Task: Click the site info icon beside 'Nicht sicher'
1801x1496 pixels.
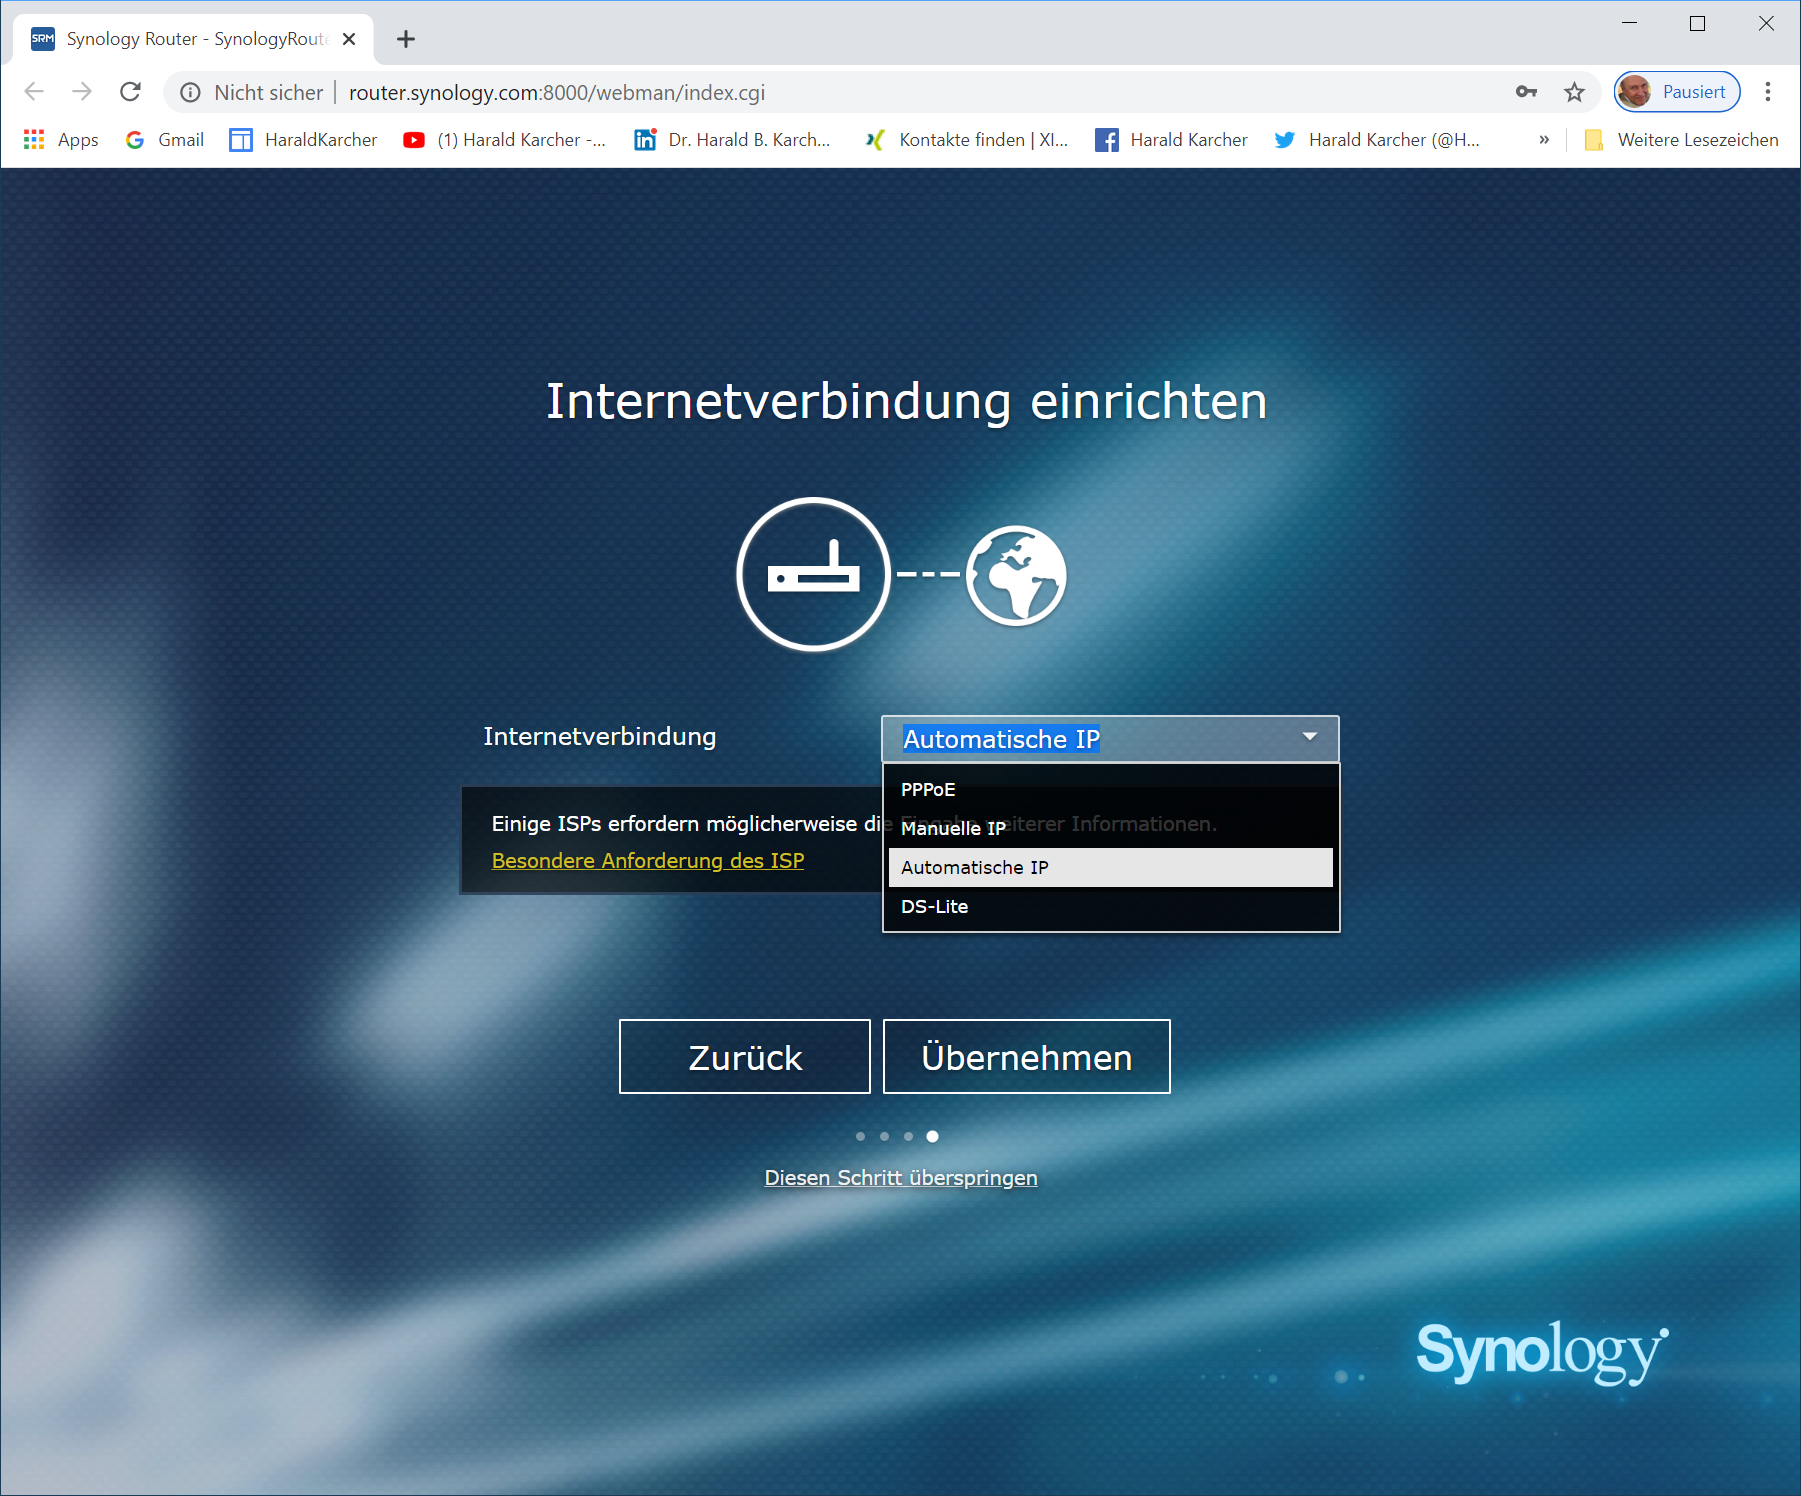Action: 190,92
